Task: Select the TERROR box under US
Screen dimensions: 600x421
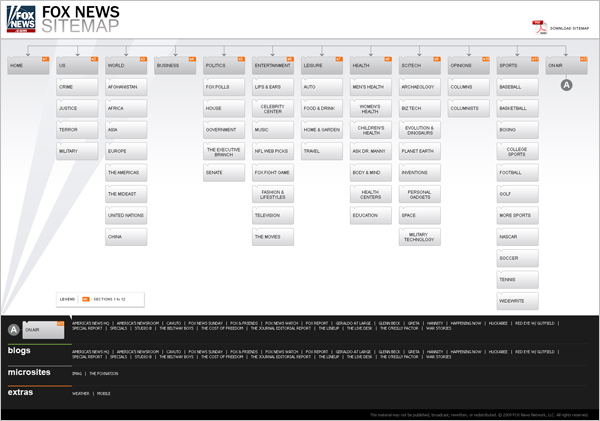Action: click(x=77, y=130)
